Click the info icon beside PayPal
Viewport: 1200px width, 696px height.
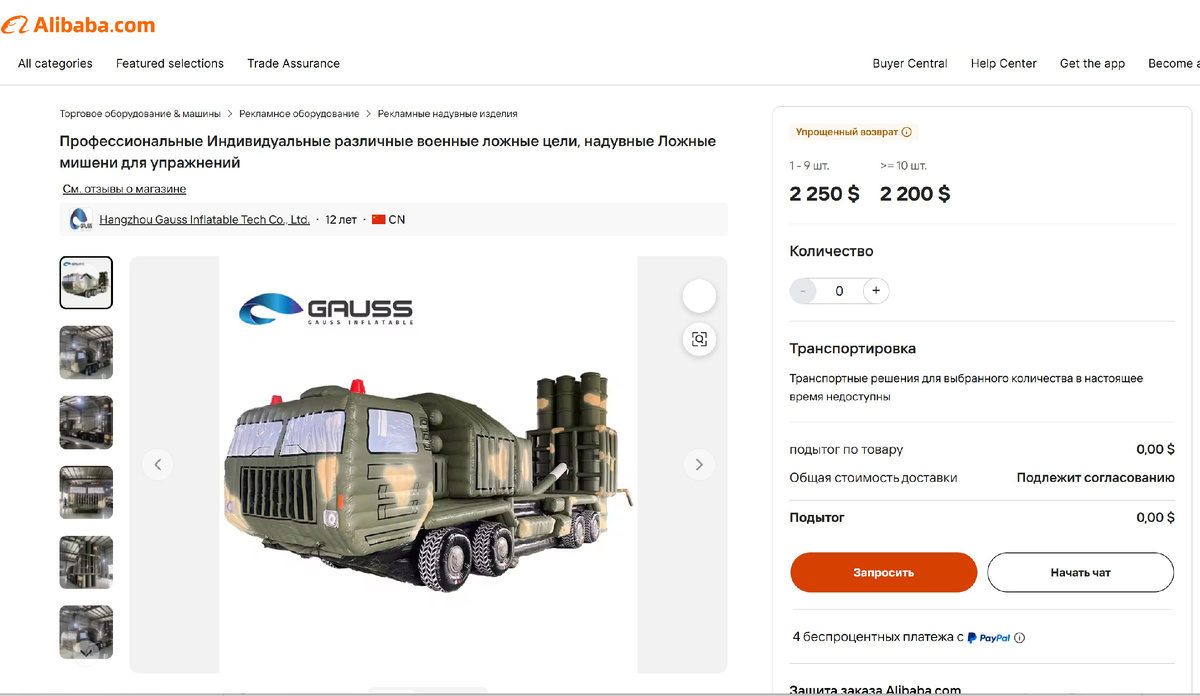click(1020, 638)
